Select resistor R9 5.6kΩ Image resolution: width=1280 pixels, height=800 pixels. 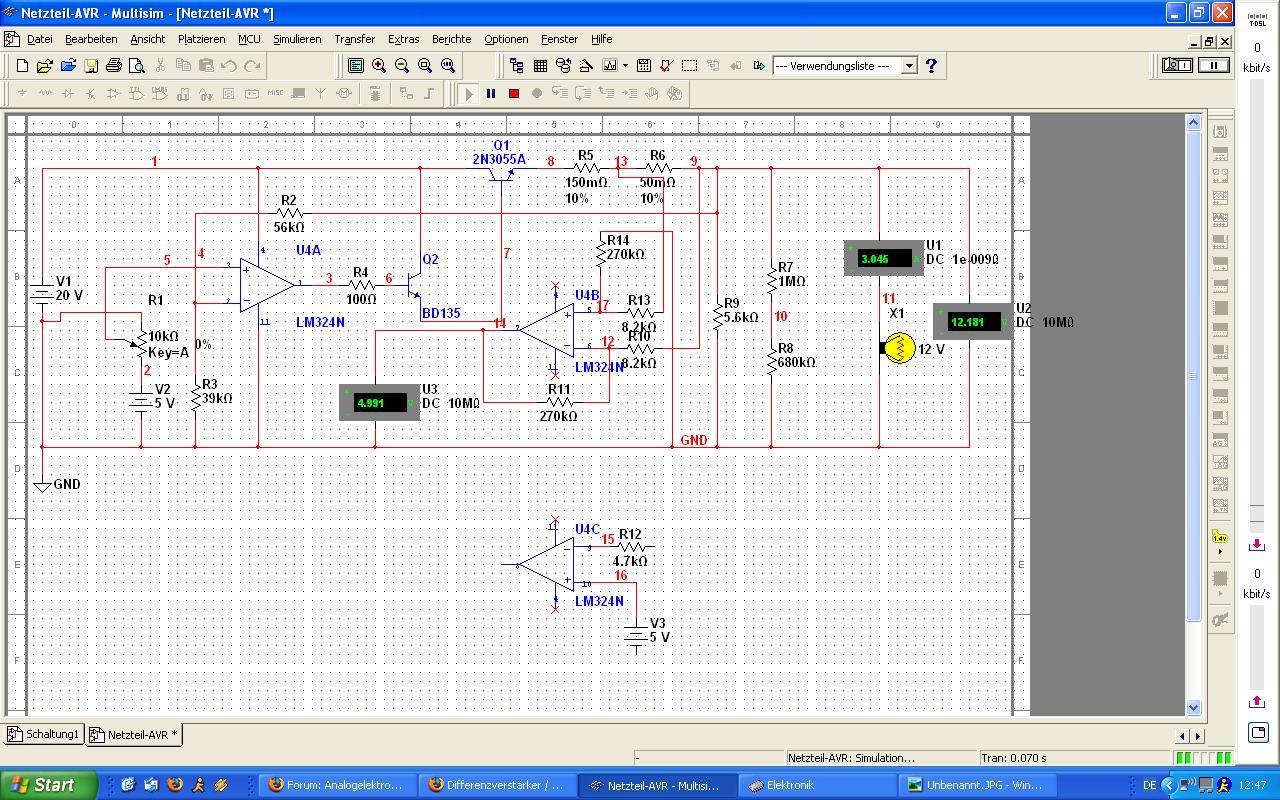pos(717,316)
